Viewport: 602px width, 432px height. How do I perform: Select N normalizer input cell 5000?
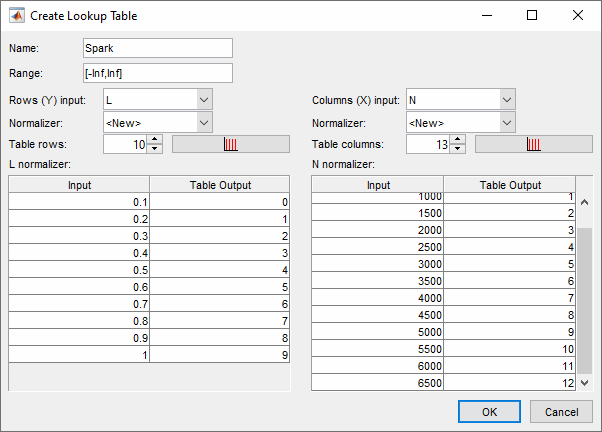pos(378,331)
